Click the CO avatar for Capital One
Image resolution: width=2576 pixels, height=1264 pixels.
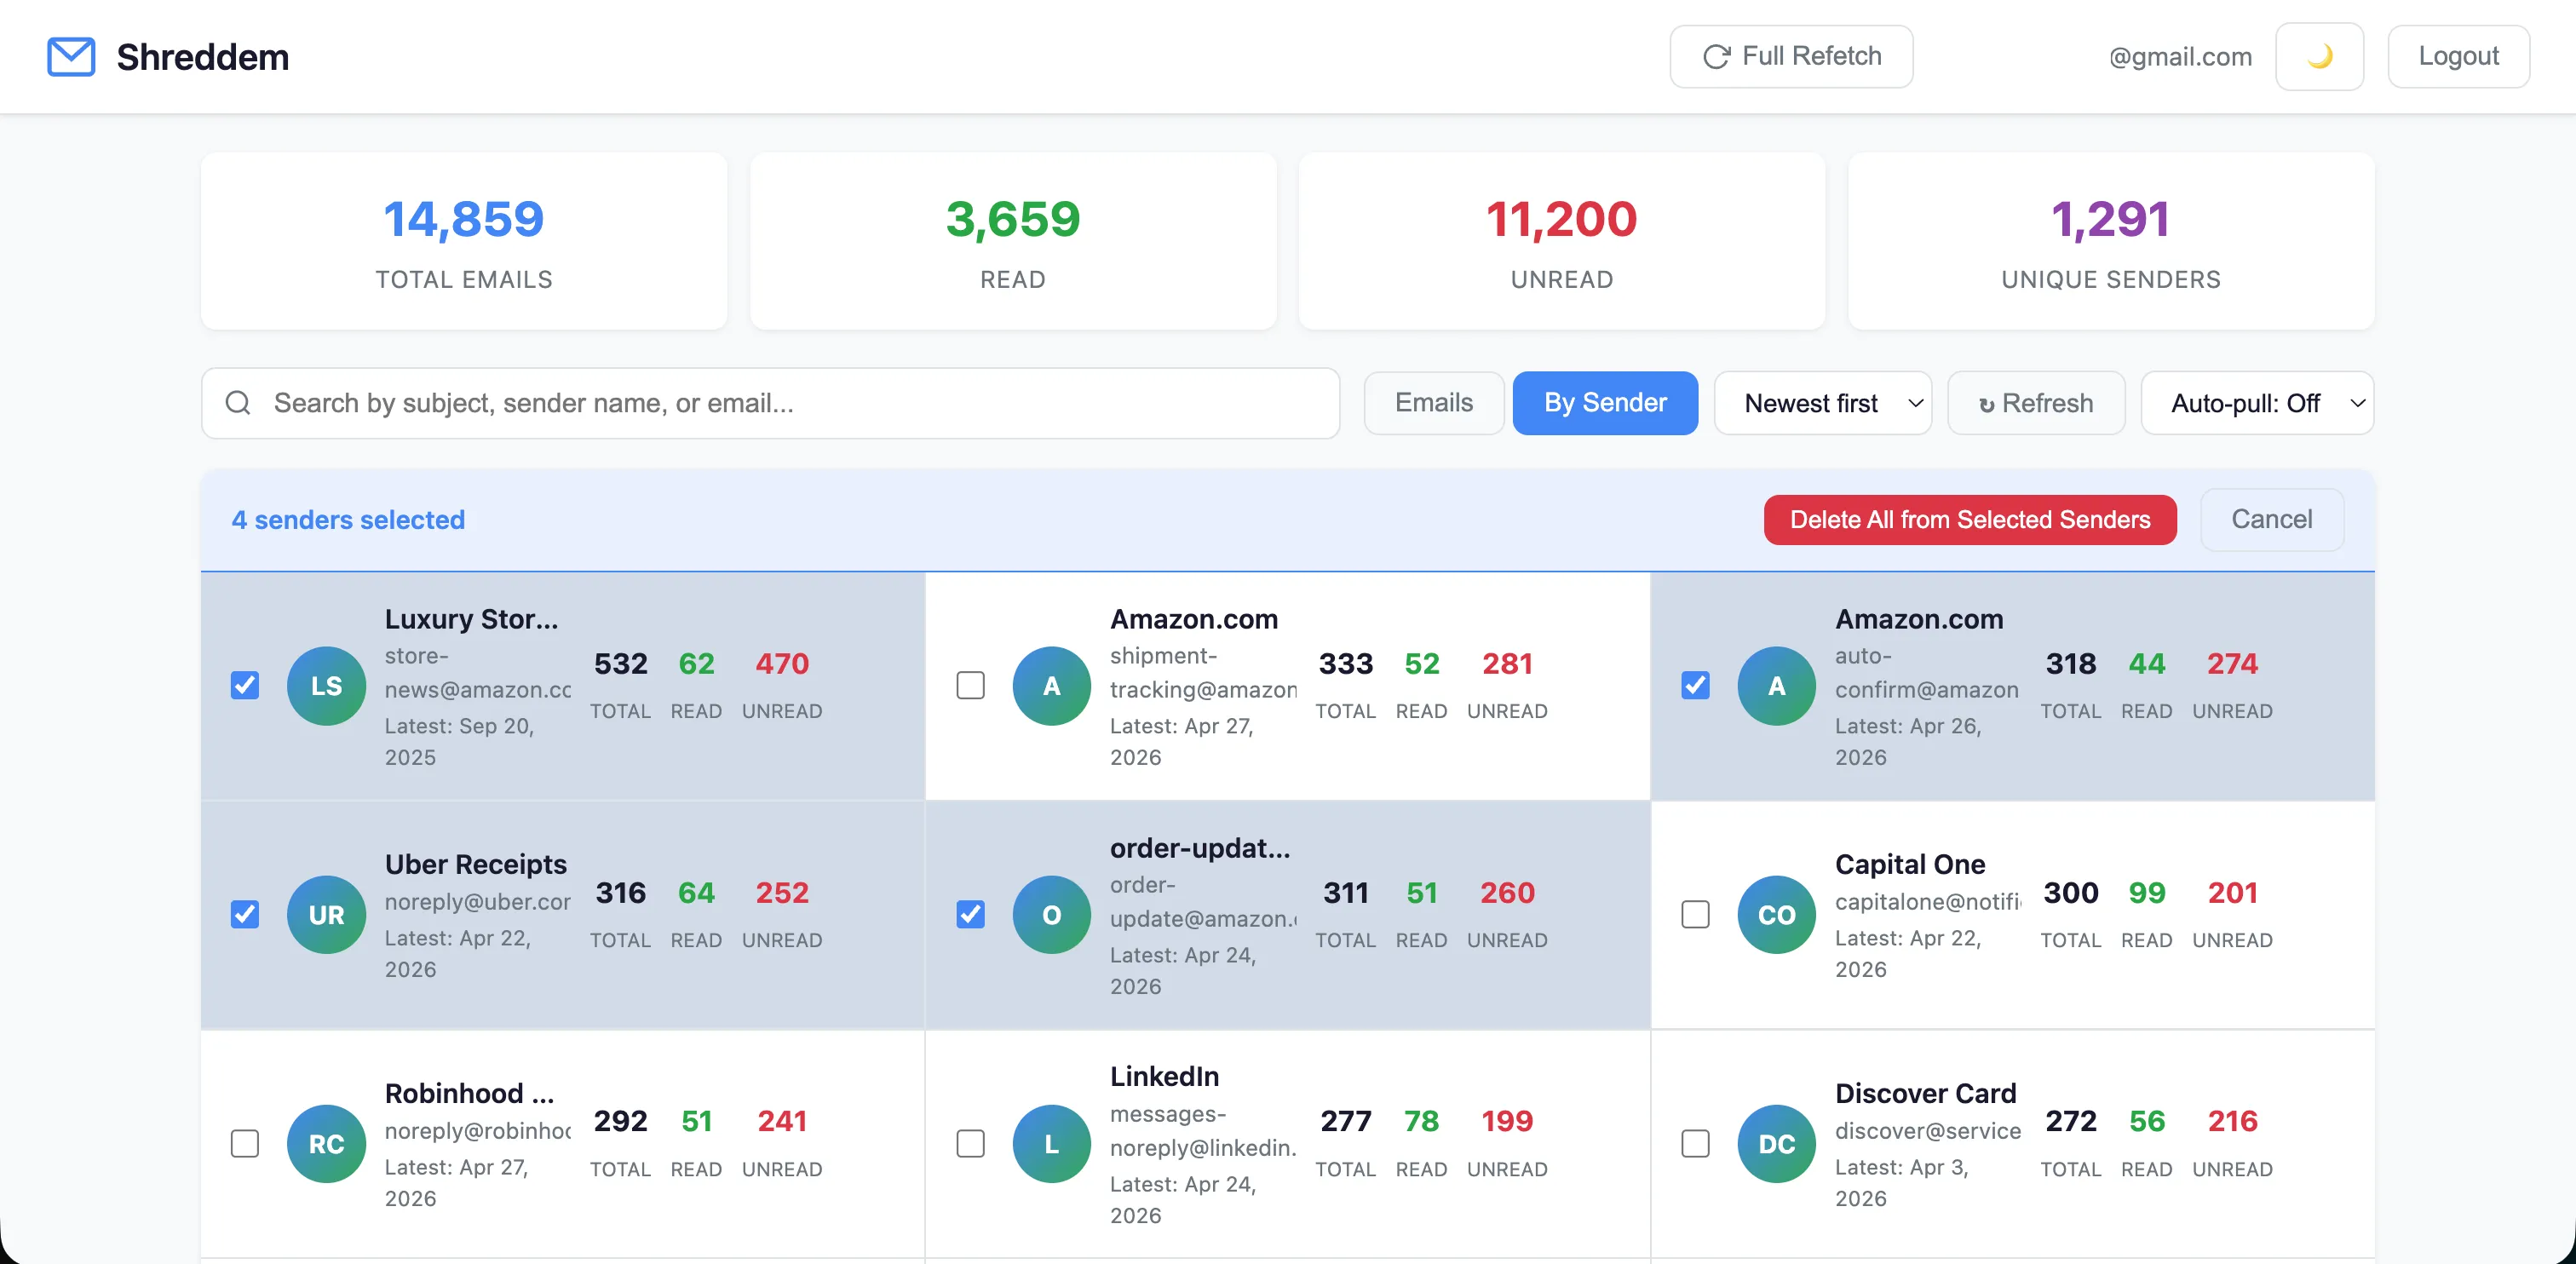point(1776,915)
